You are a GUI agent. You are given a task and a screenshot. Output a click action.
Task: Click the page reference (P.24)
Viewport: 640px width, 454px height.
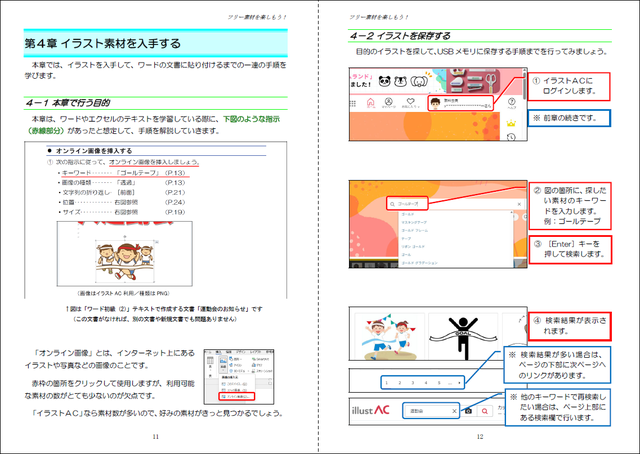pos(175,202)
